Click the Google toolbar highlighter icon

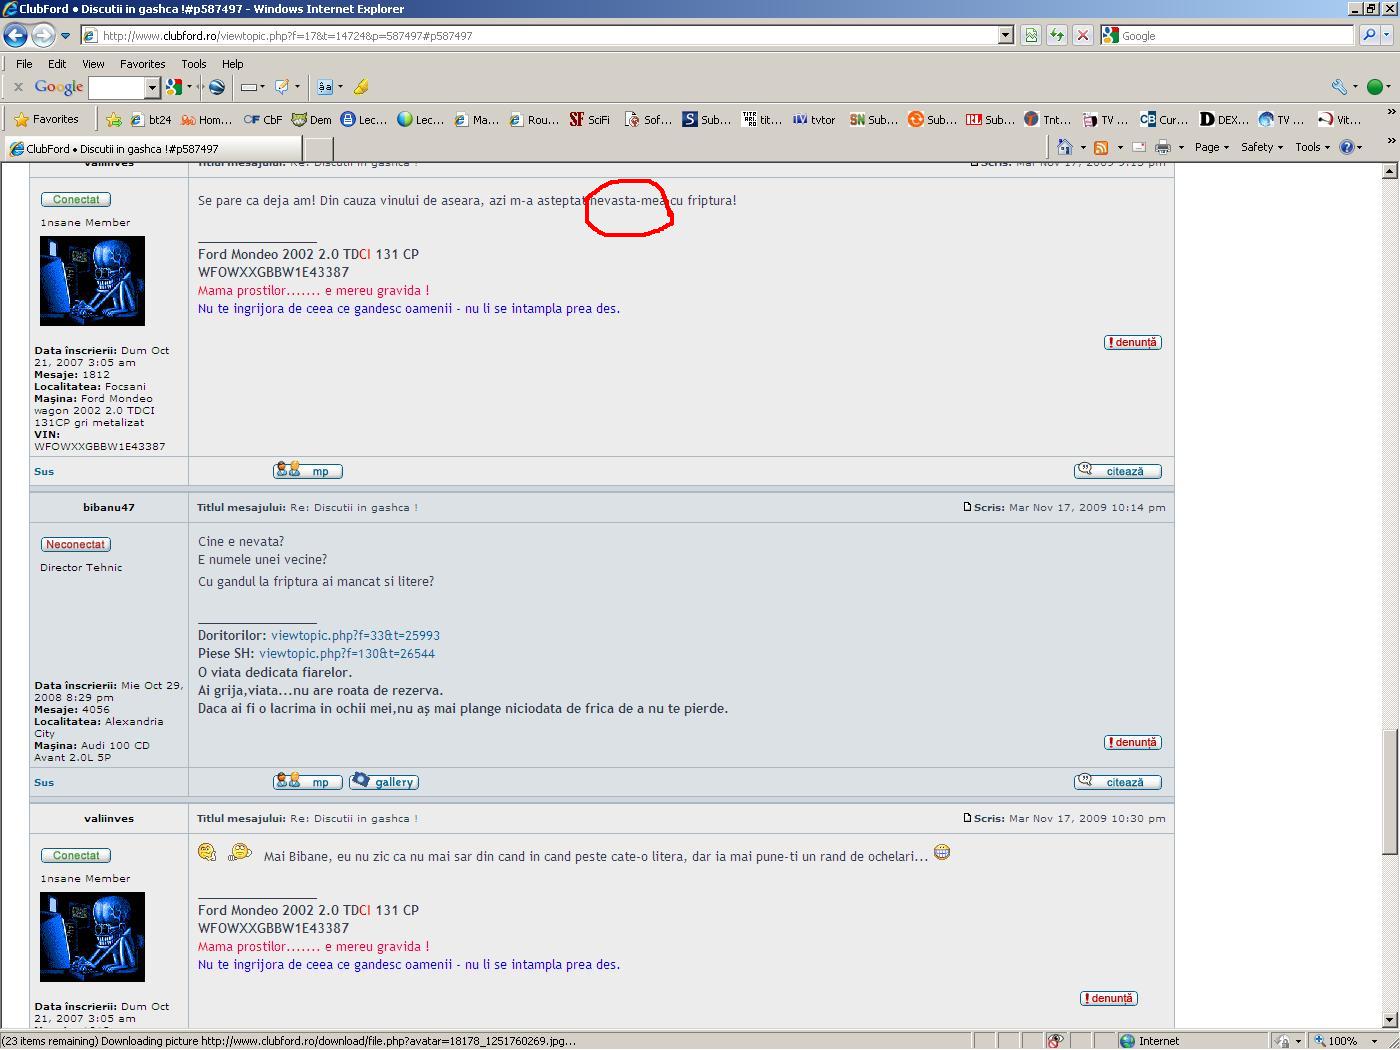coord(361,87)
